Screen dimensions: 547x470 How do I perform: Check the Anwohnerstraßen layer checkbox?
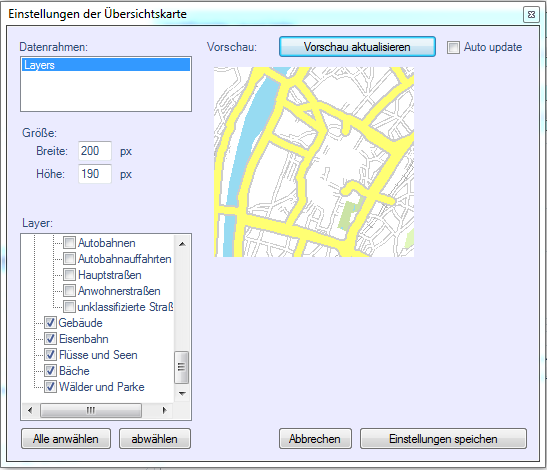[x=69, y=291]
